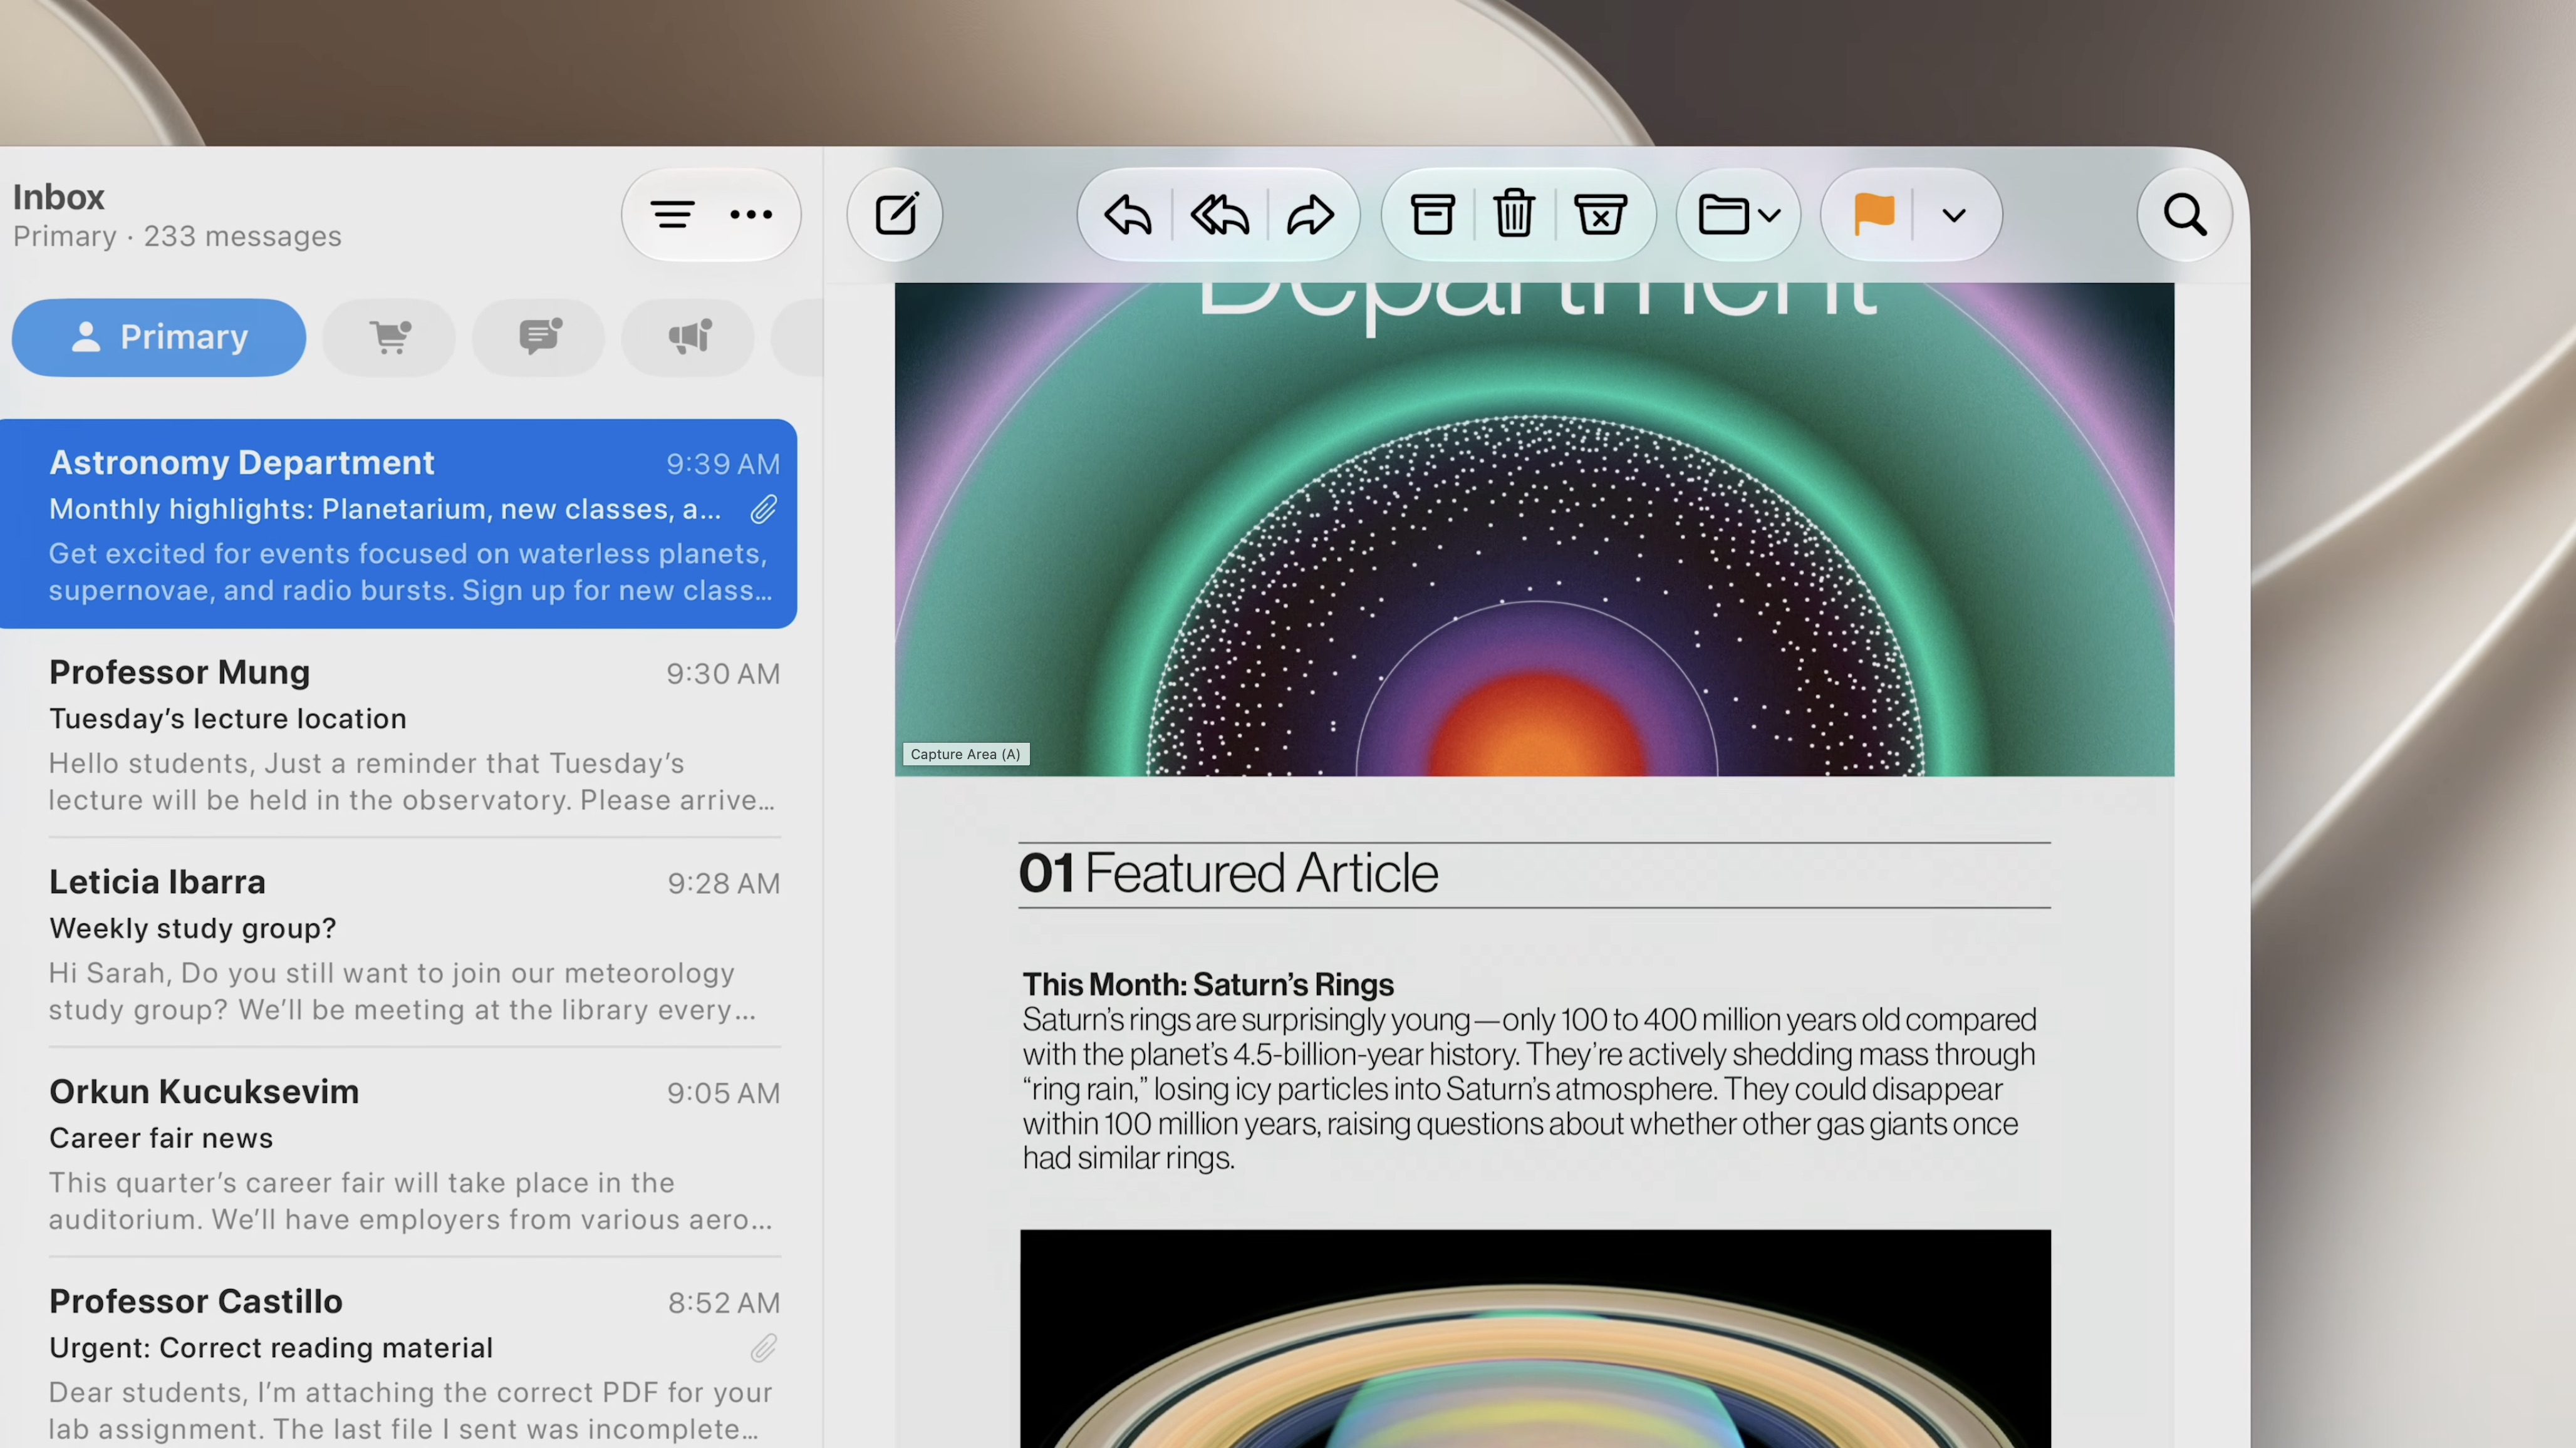The image size is (2576, 1448).
Task: Open the more options ellipsis menu
Action: click(751, 214)
